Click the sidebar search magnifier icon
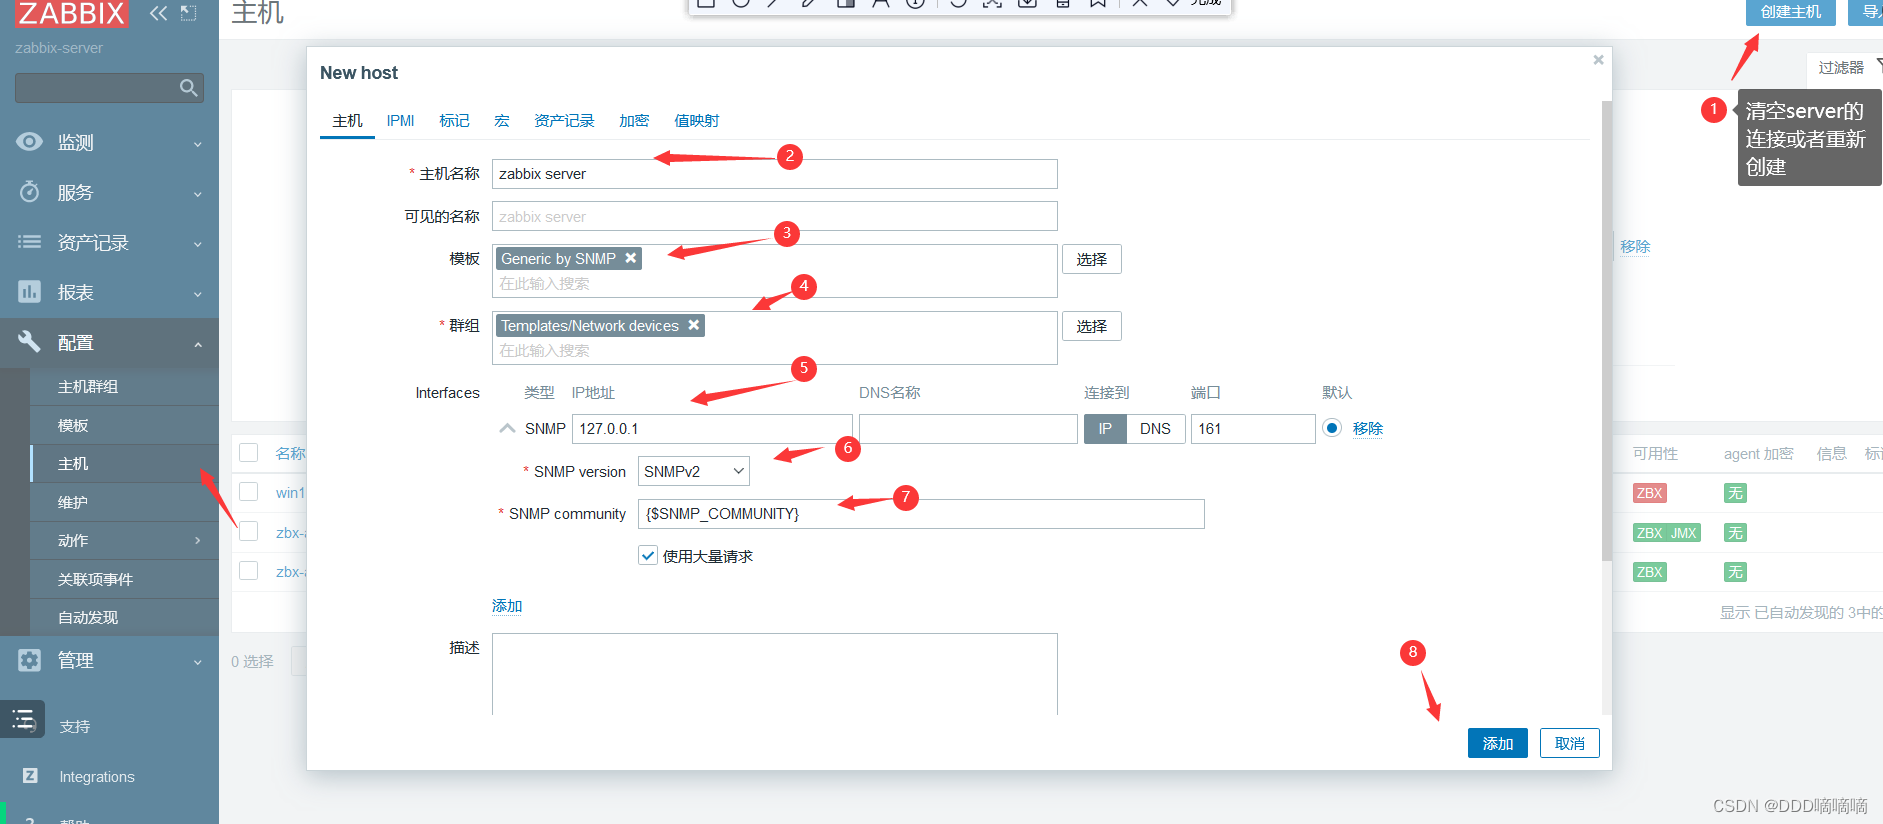Image resolution: width=1883 pixels, height=824 pixels. point(188,88)
